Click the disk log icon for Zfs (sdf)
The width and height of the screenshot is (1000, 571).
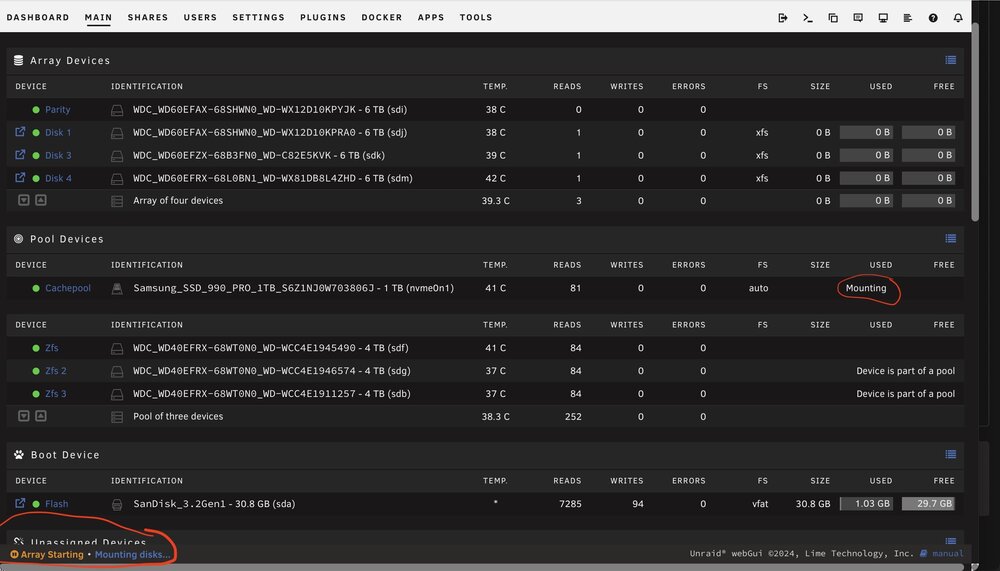tap(117, 349)
